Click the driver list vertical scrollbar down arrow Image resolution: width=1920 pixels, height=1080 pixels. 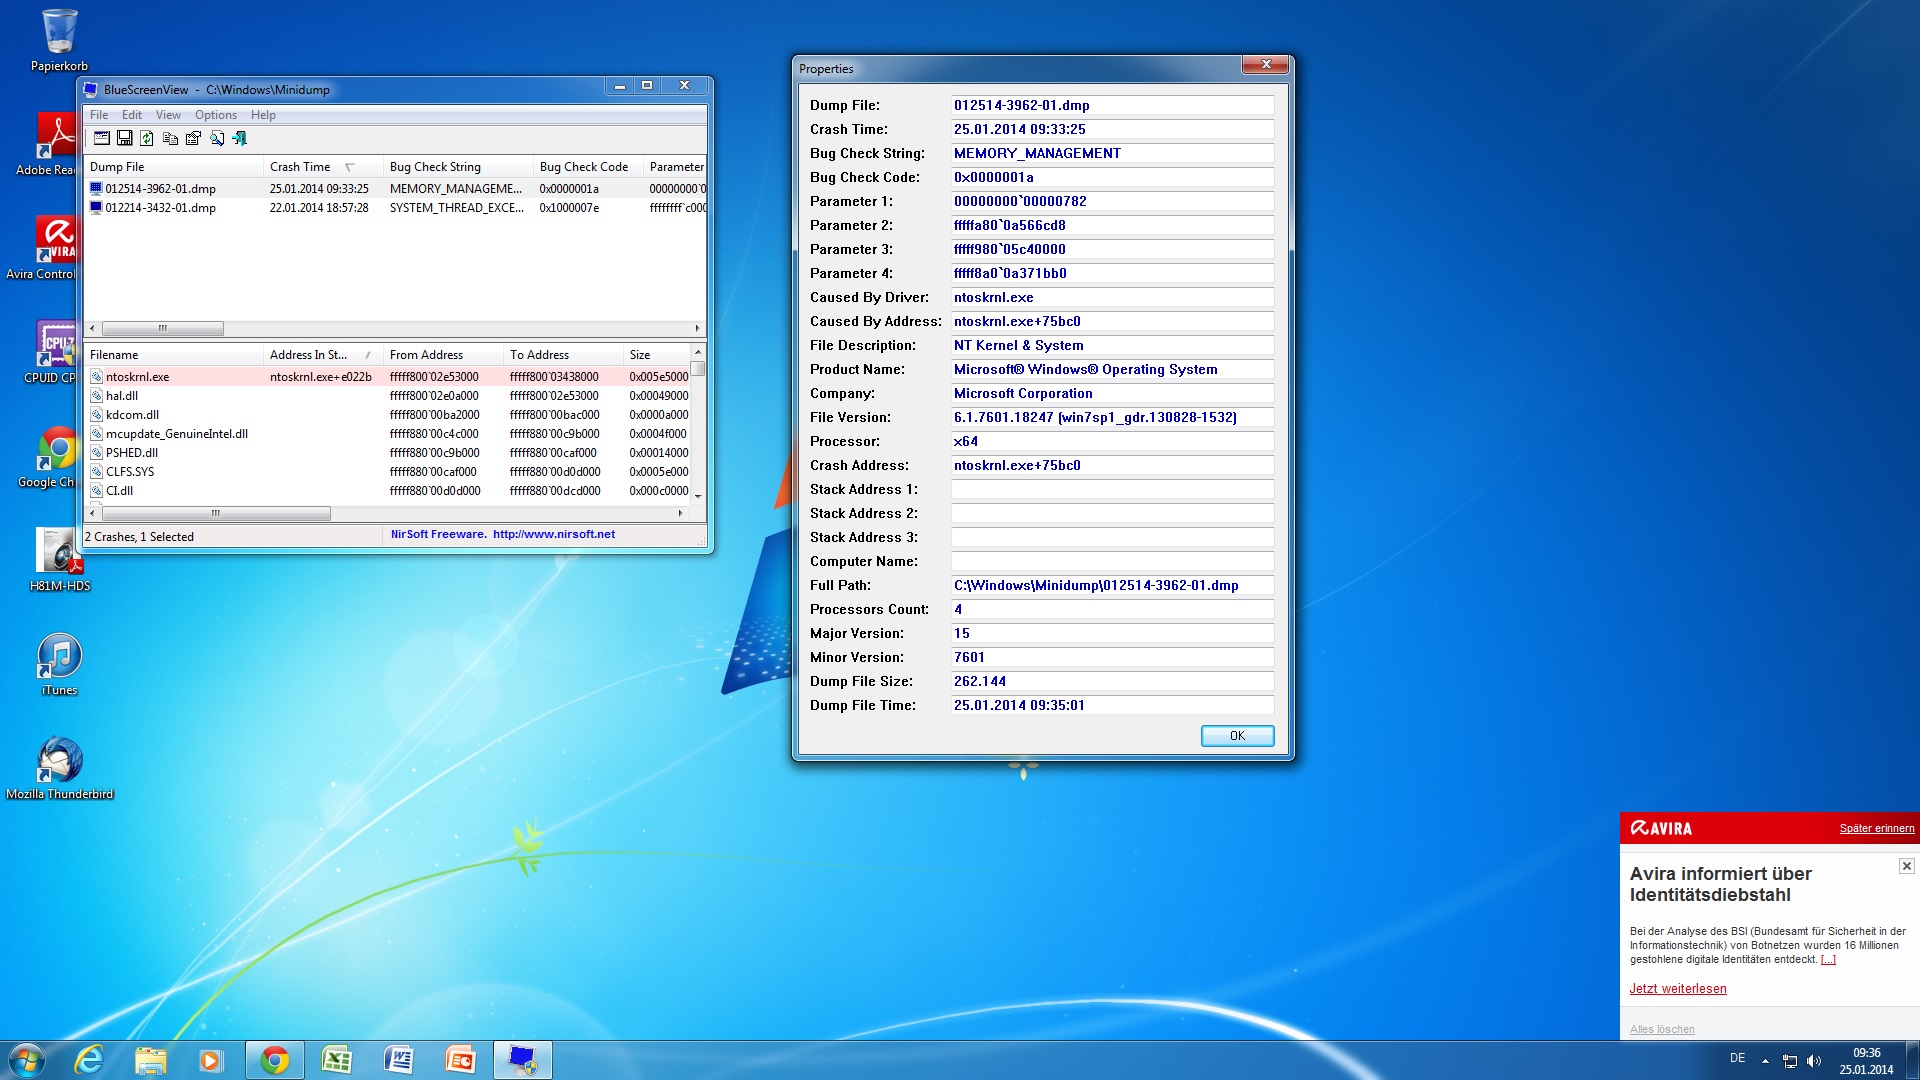tap(698, 496)
